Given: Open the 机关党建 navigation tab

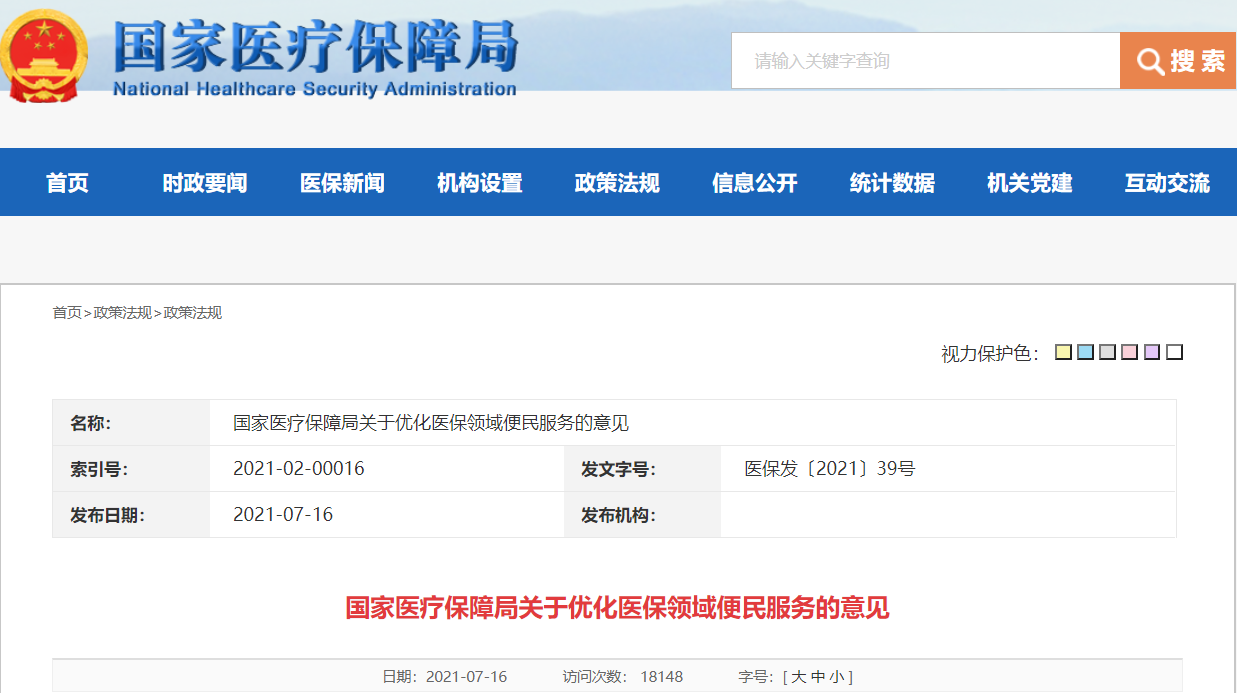Looking at the screenshot, I should 1030,182.
